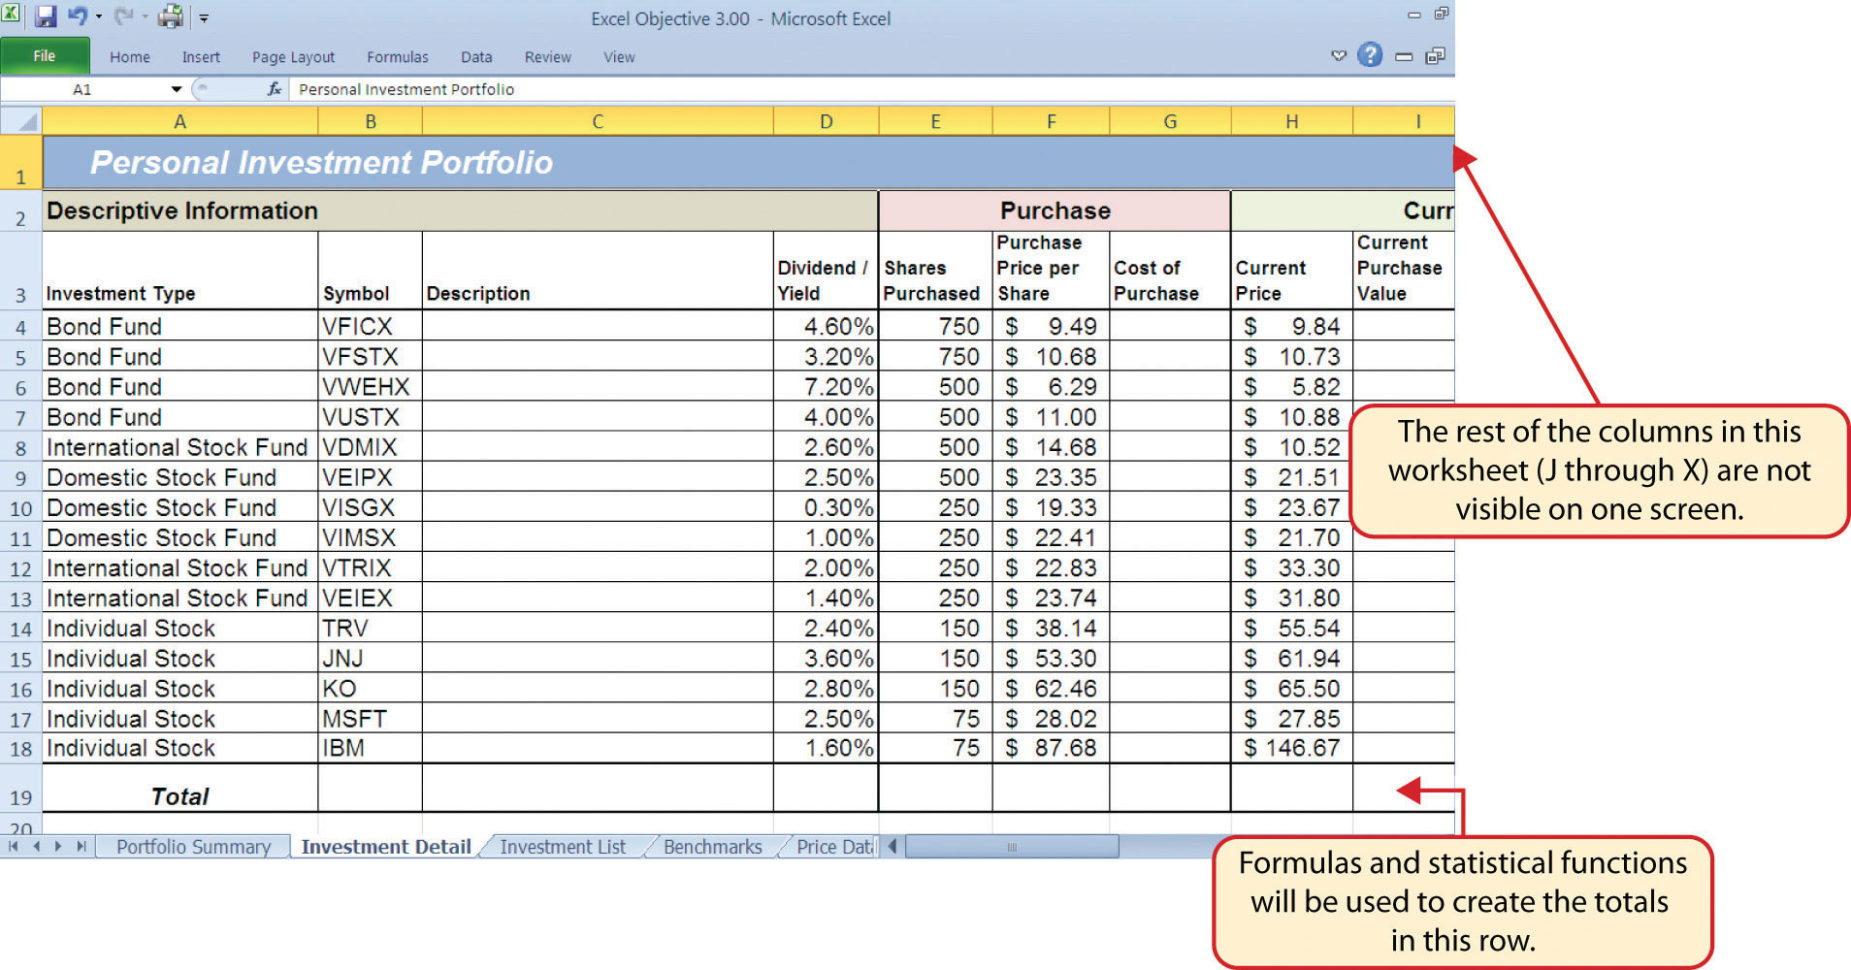Image resolution: width=1851 pixels, height=970 pixels.
Task: Open Quick Print from the toolbar
Action: [170, 15]
